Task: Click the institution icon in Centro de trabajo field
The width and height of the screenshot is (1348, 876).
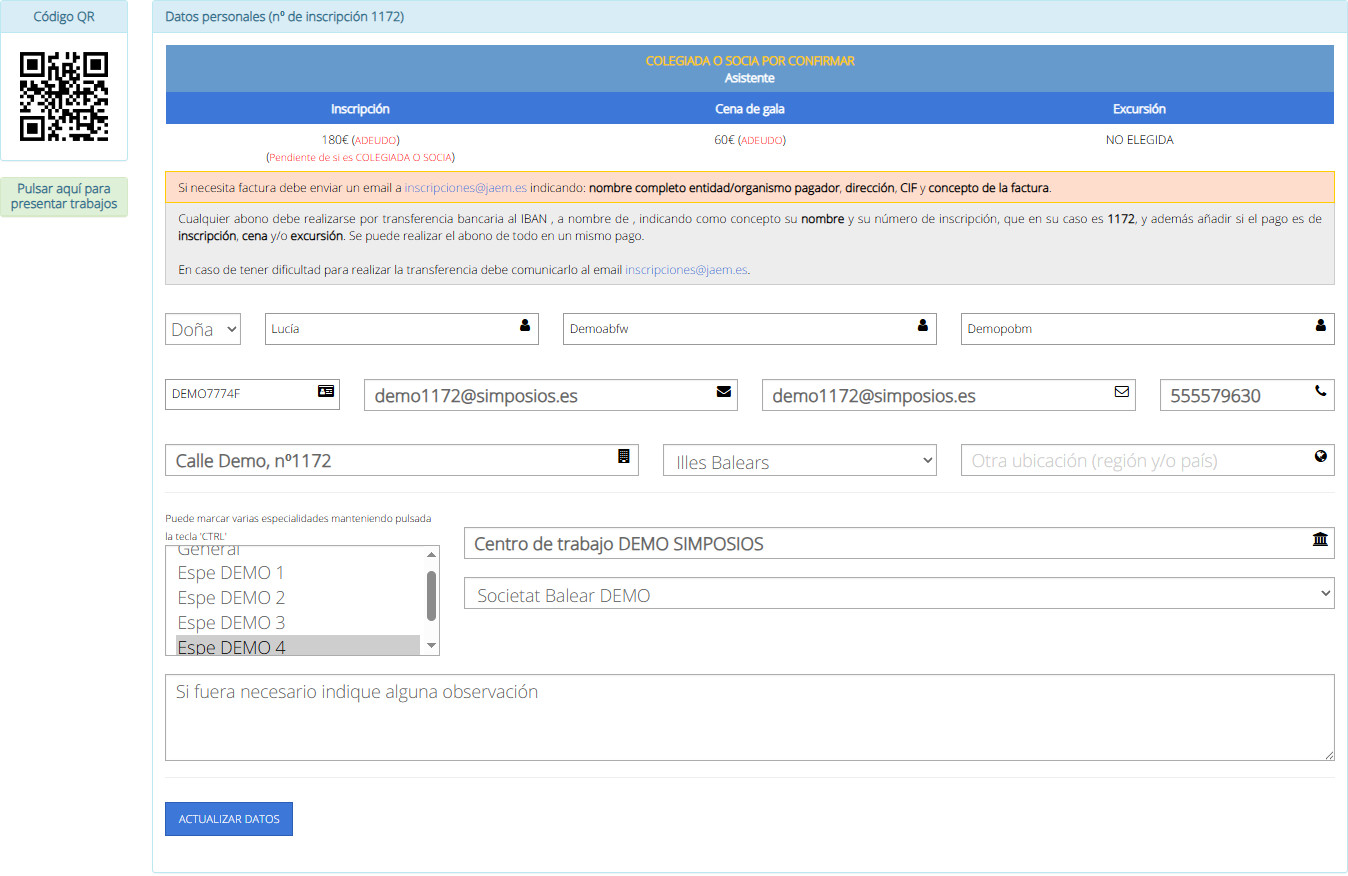Action: coord(1320,539)
